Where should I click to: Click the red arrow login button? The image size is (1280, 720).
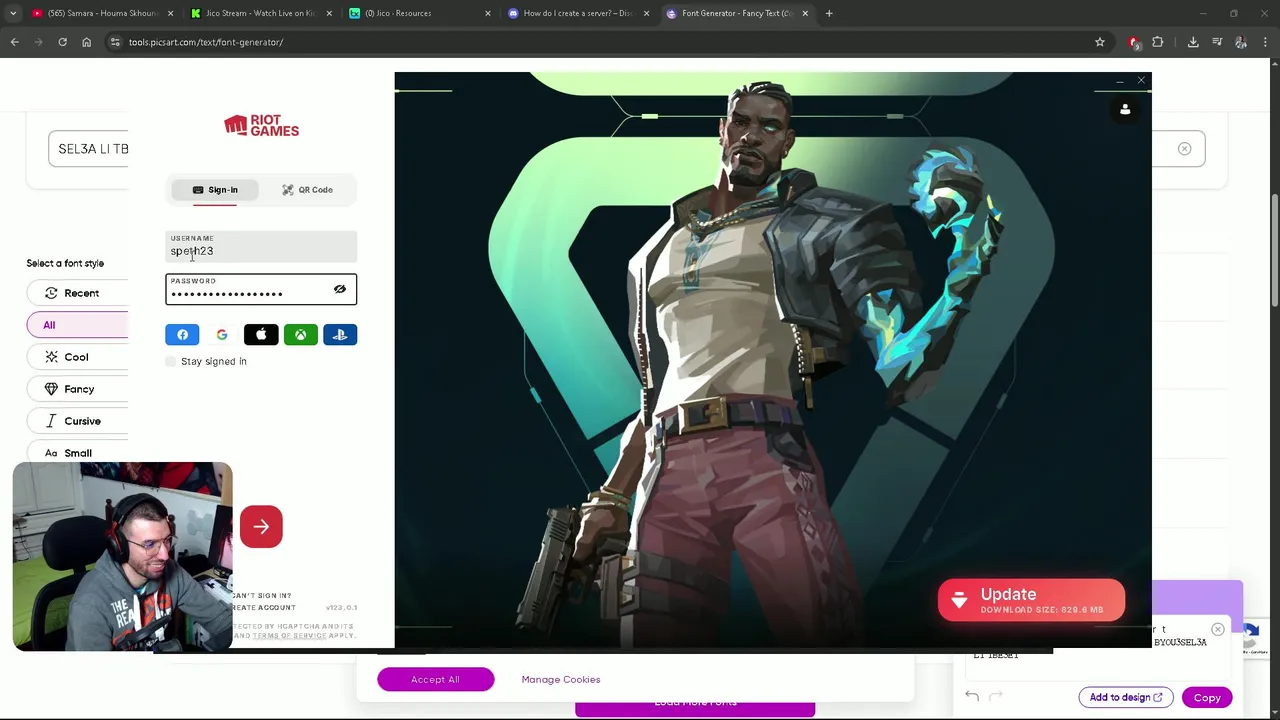coord(261,526)
